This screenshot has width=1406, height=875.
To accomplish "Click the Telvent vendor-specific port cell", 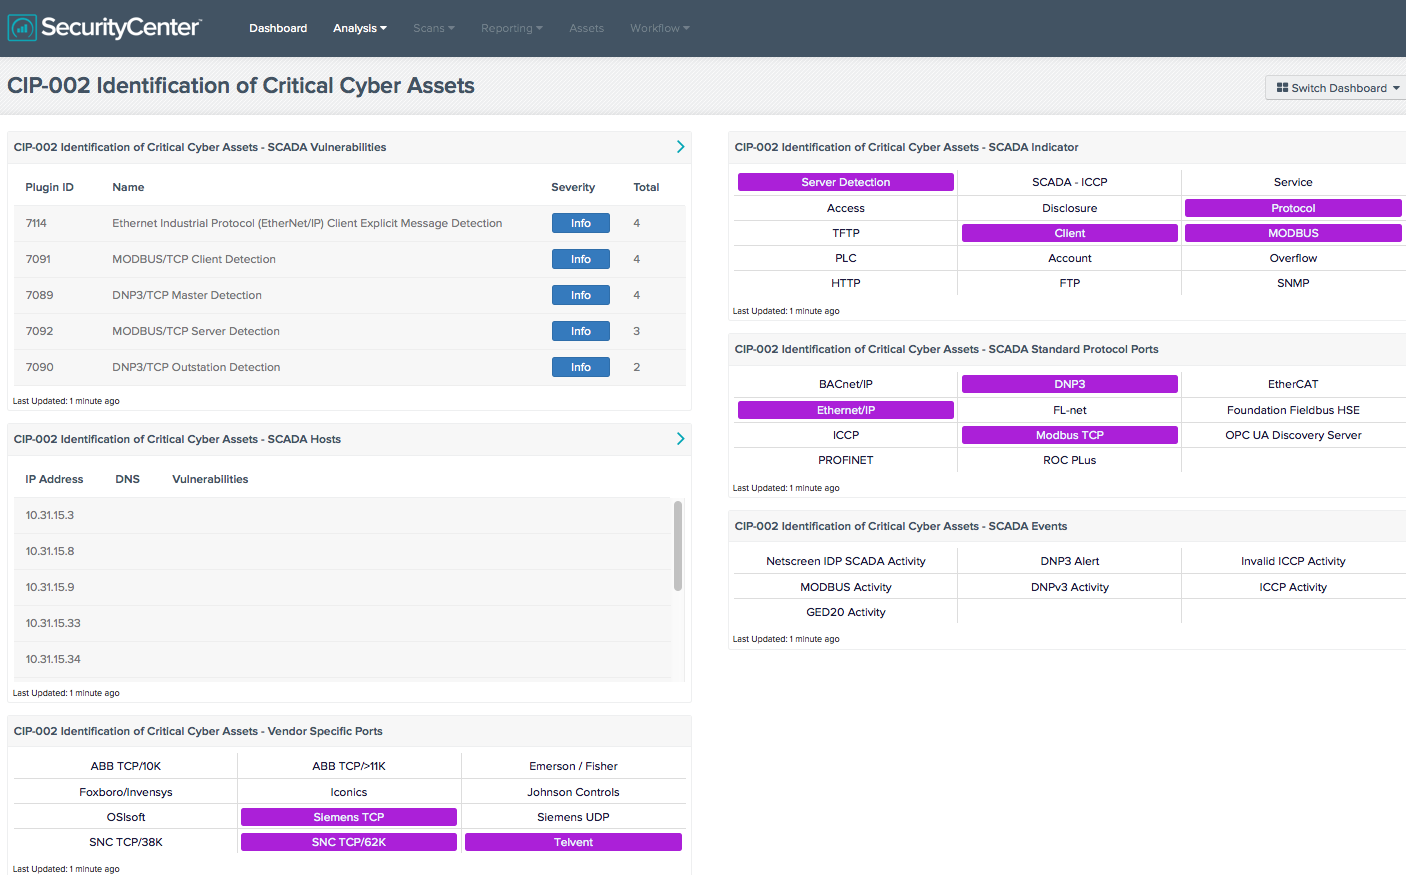I will 572,841.
